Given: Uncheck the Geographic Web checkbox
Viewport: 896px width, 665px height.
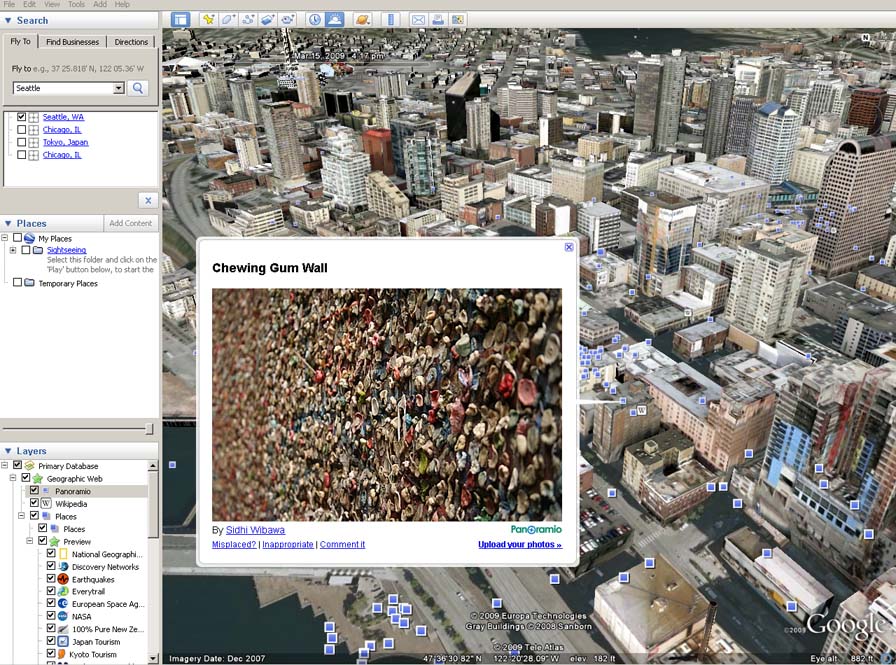Looking at the screenshot, I should [26, 478].
